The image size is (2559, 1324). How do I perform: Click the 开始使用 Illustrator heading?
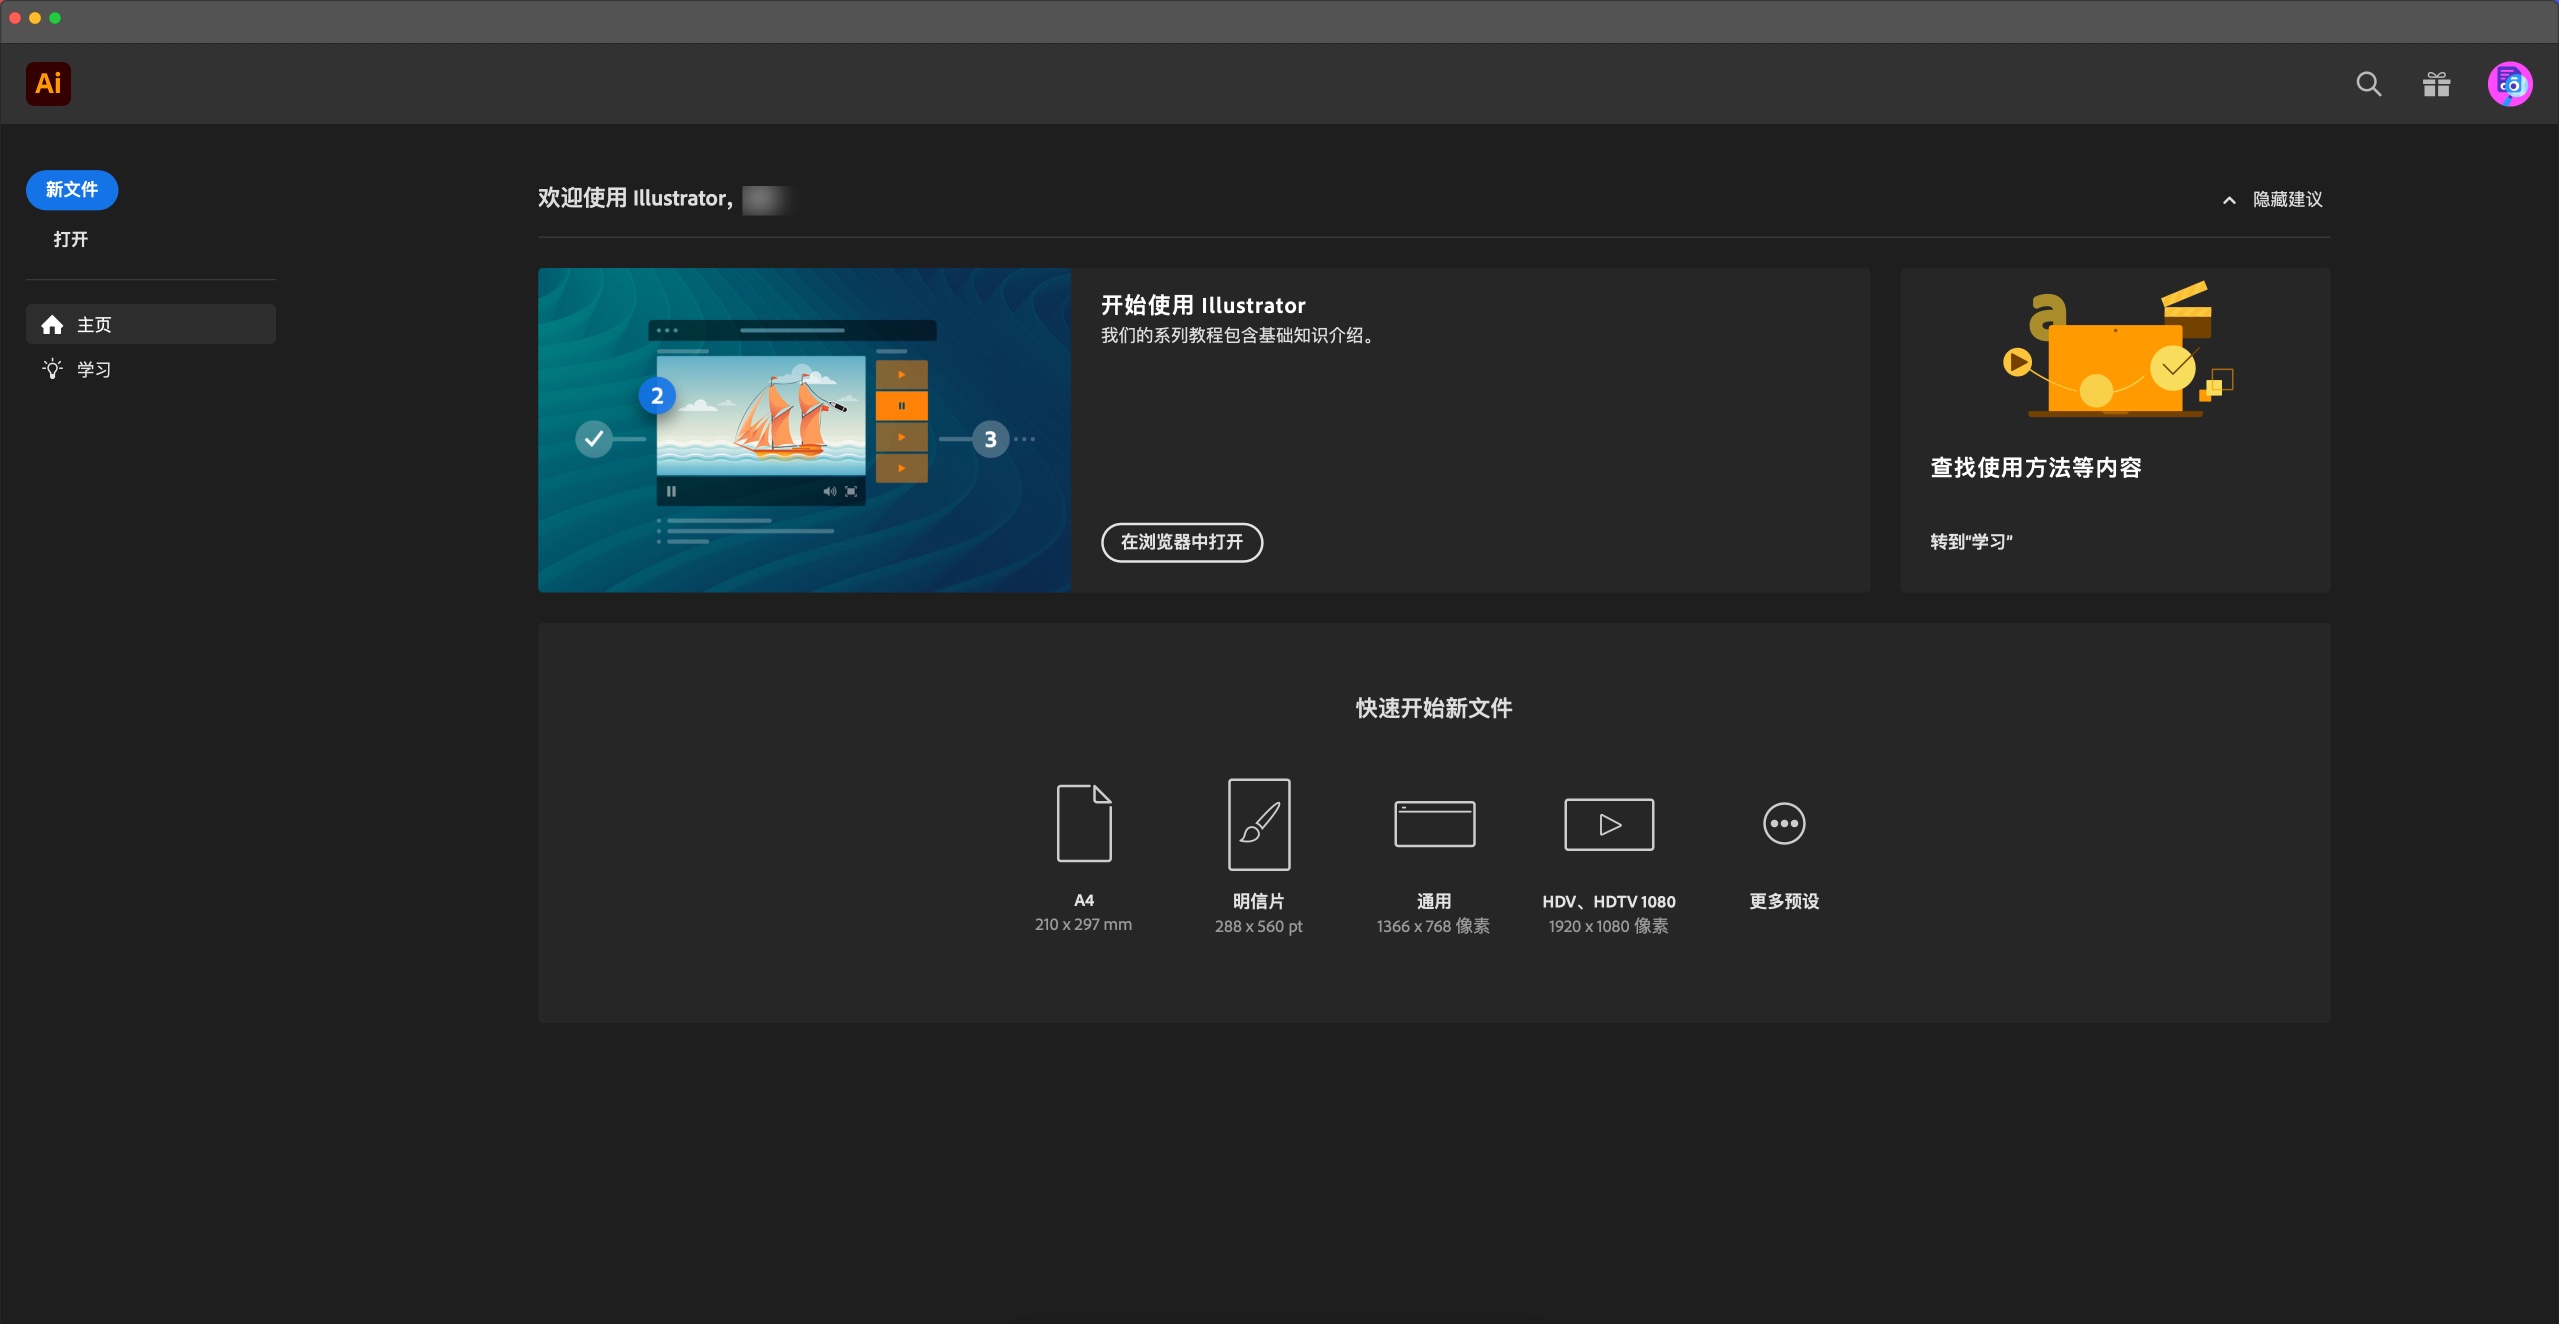click(1203, 305)
